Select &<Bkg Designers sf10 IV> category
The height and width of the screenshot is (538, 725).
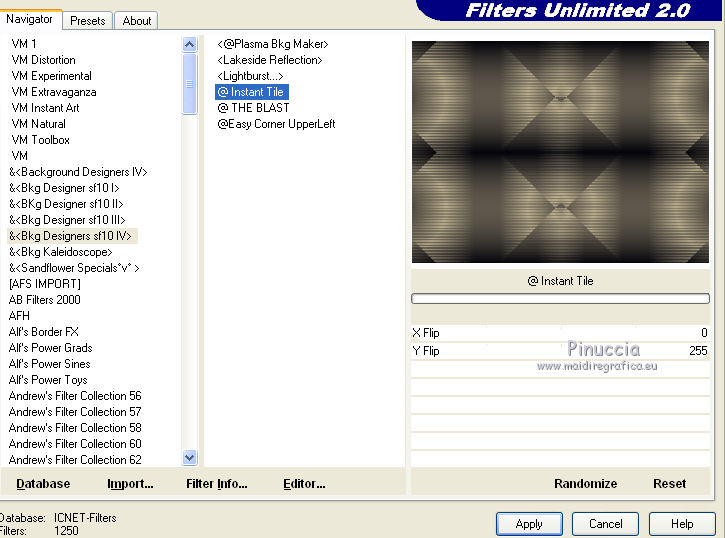[73, 236]
